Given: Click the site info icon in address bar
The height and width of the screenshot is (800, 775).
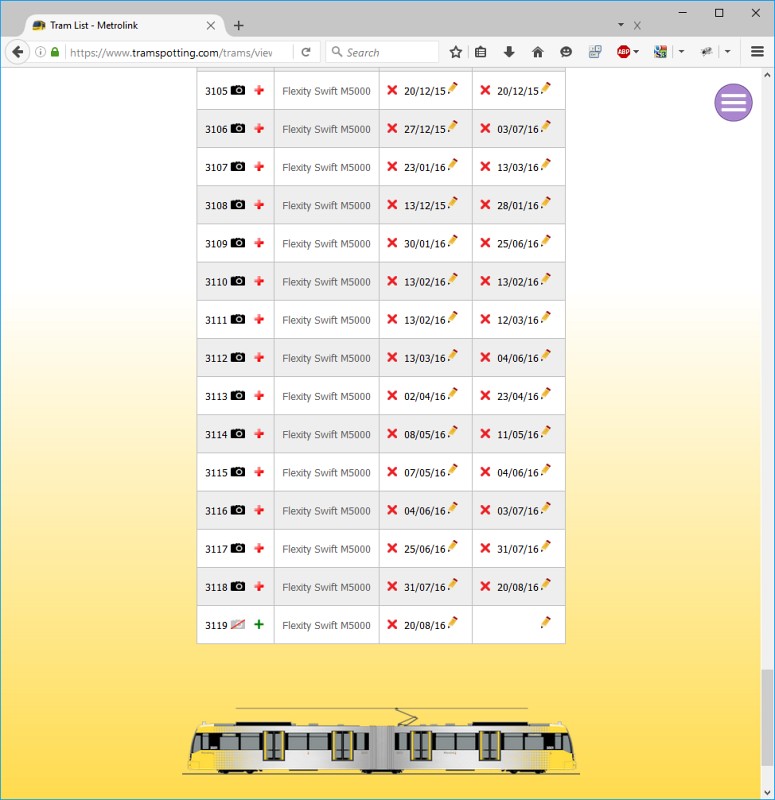Looking at the screenshot, I should click(x=40, y=52).
